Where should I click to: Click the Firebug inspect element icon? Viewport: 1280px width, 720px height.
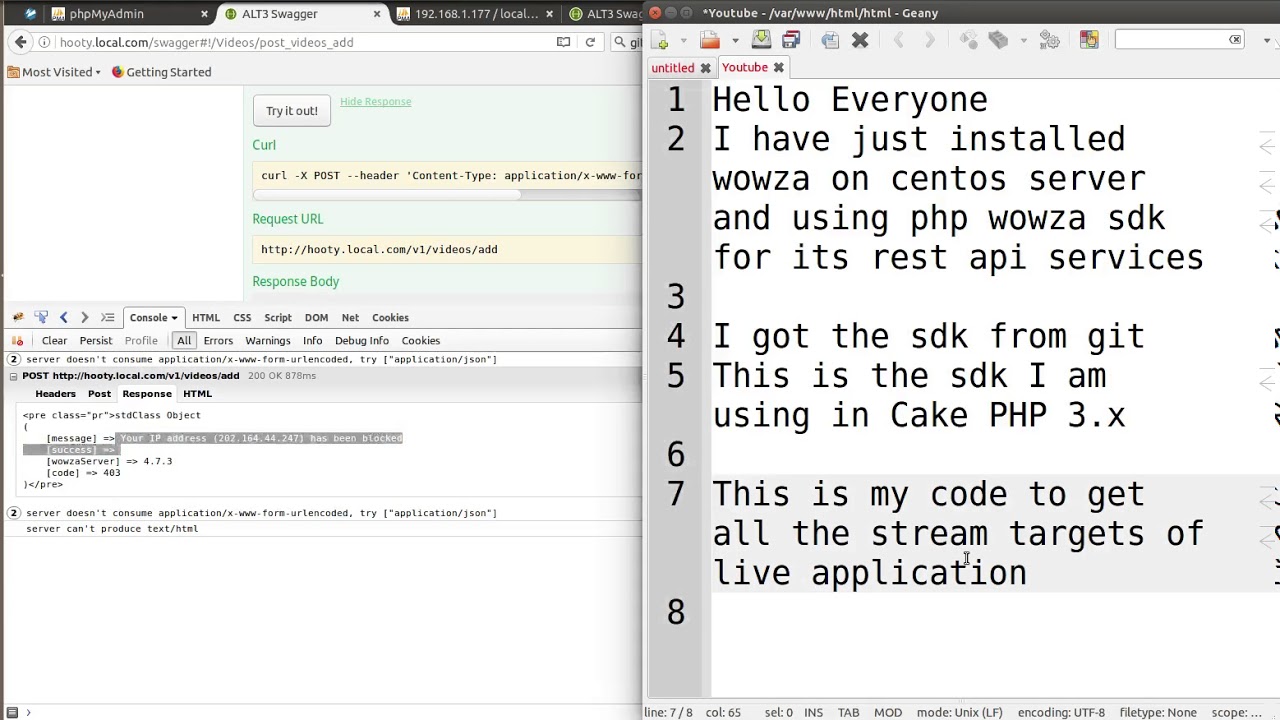(x=41, y=317)
